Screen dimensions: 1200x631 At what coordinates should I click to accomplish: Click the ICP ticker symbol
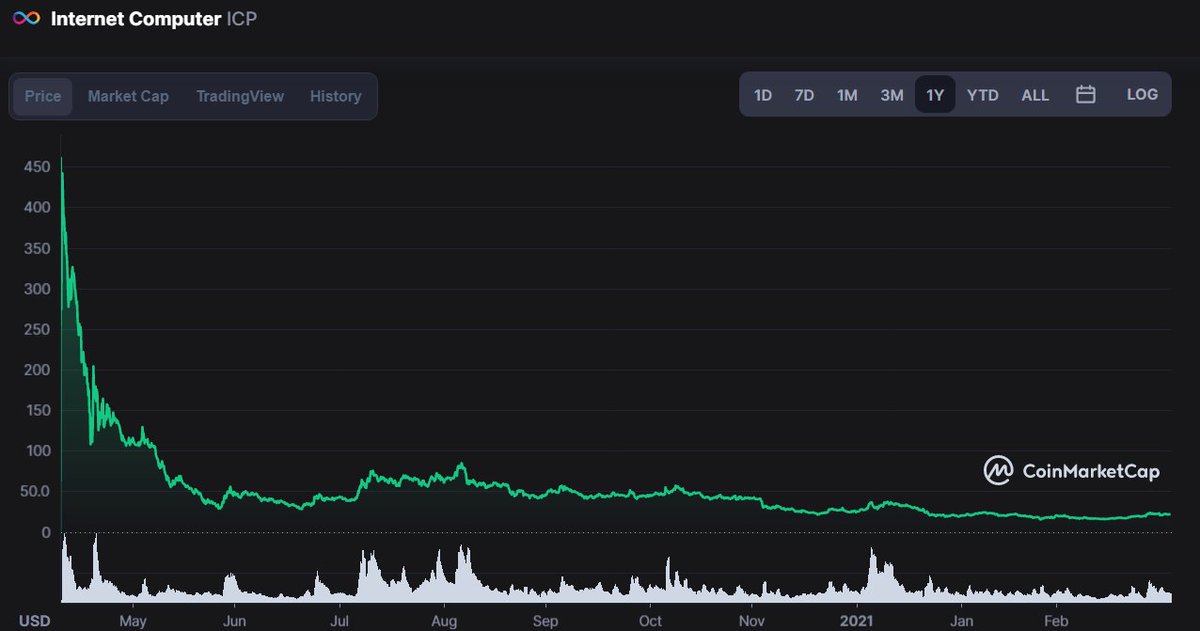(242, 19)
